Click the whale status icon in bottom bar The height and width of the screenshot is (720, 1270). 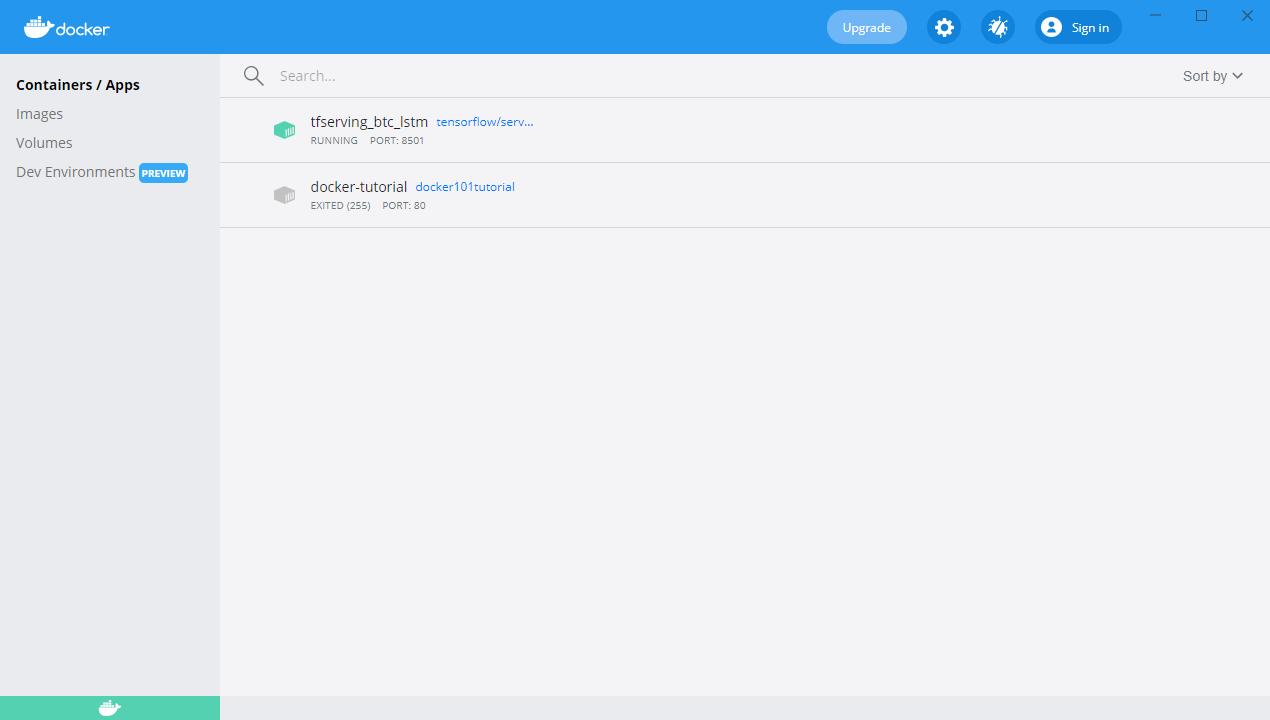tap(110, 708)
